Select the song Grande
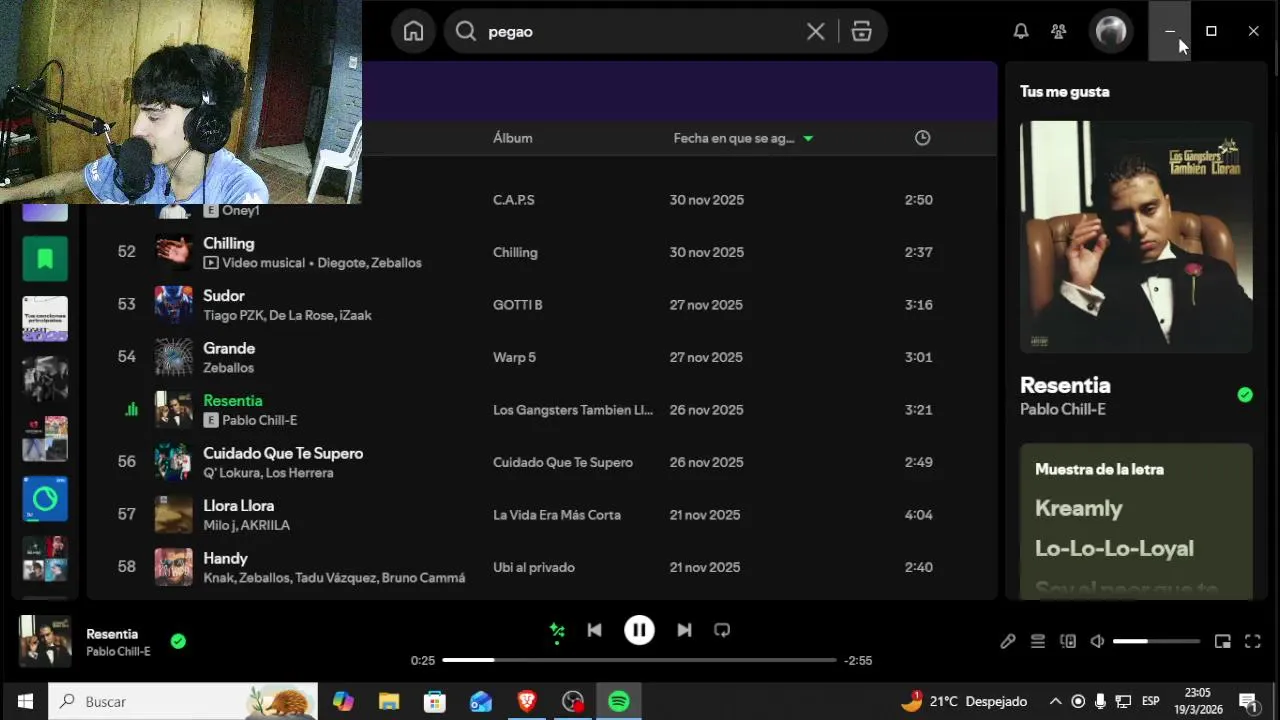Screen dimensions: 1280x720 pos(229,348)
